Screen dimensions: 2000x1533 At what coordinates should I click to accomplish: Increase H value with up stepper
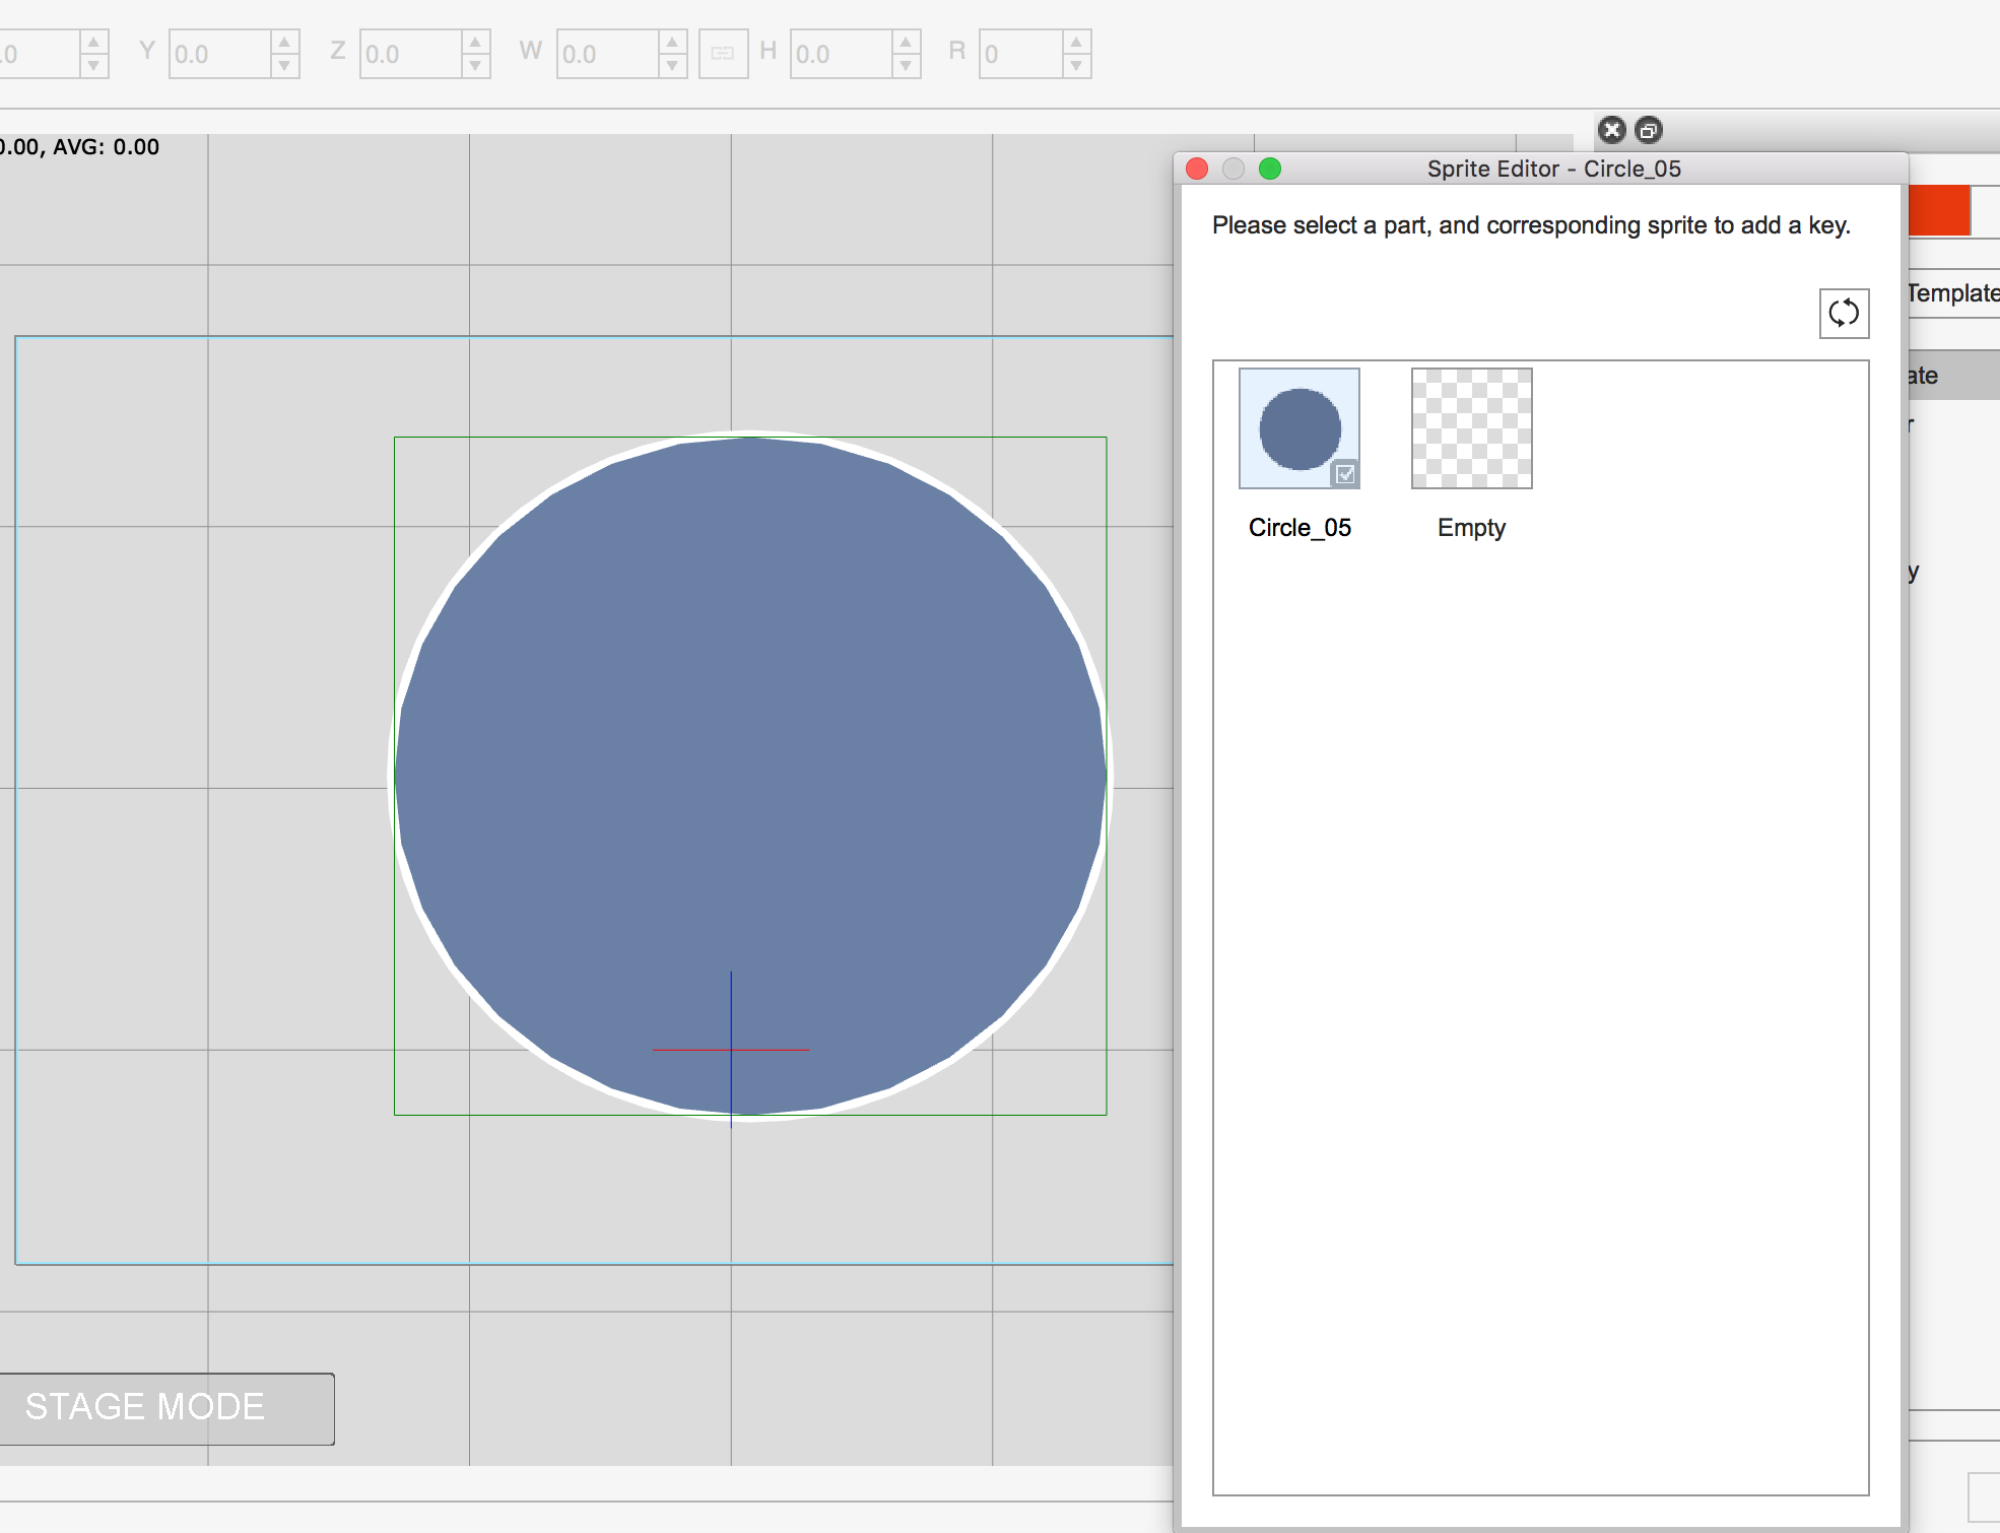tap(906, 42)
